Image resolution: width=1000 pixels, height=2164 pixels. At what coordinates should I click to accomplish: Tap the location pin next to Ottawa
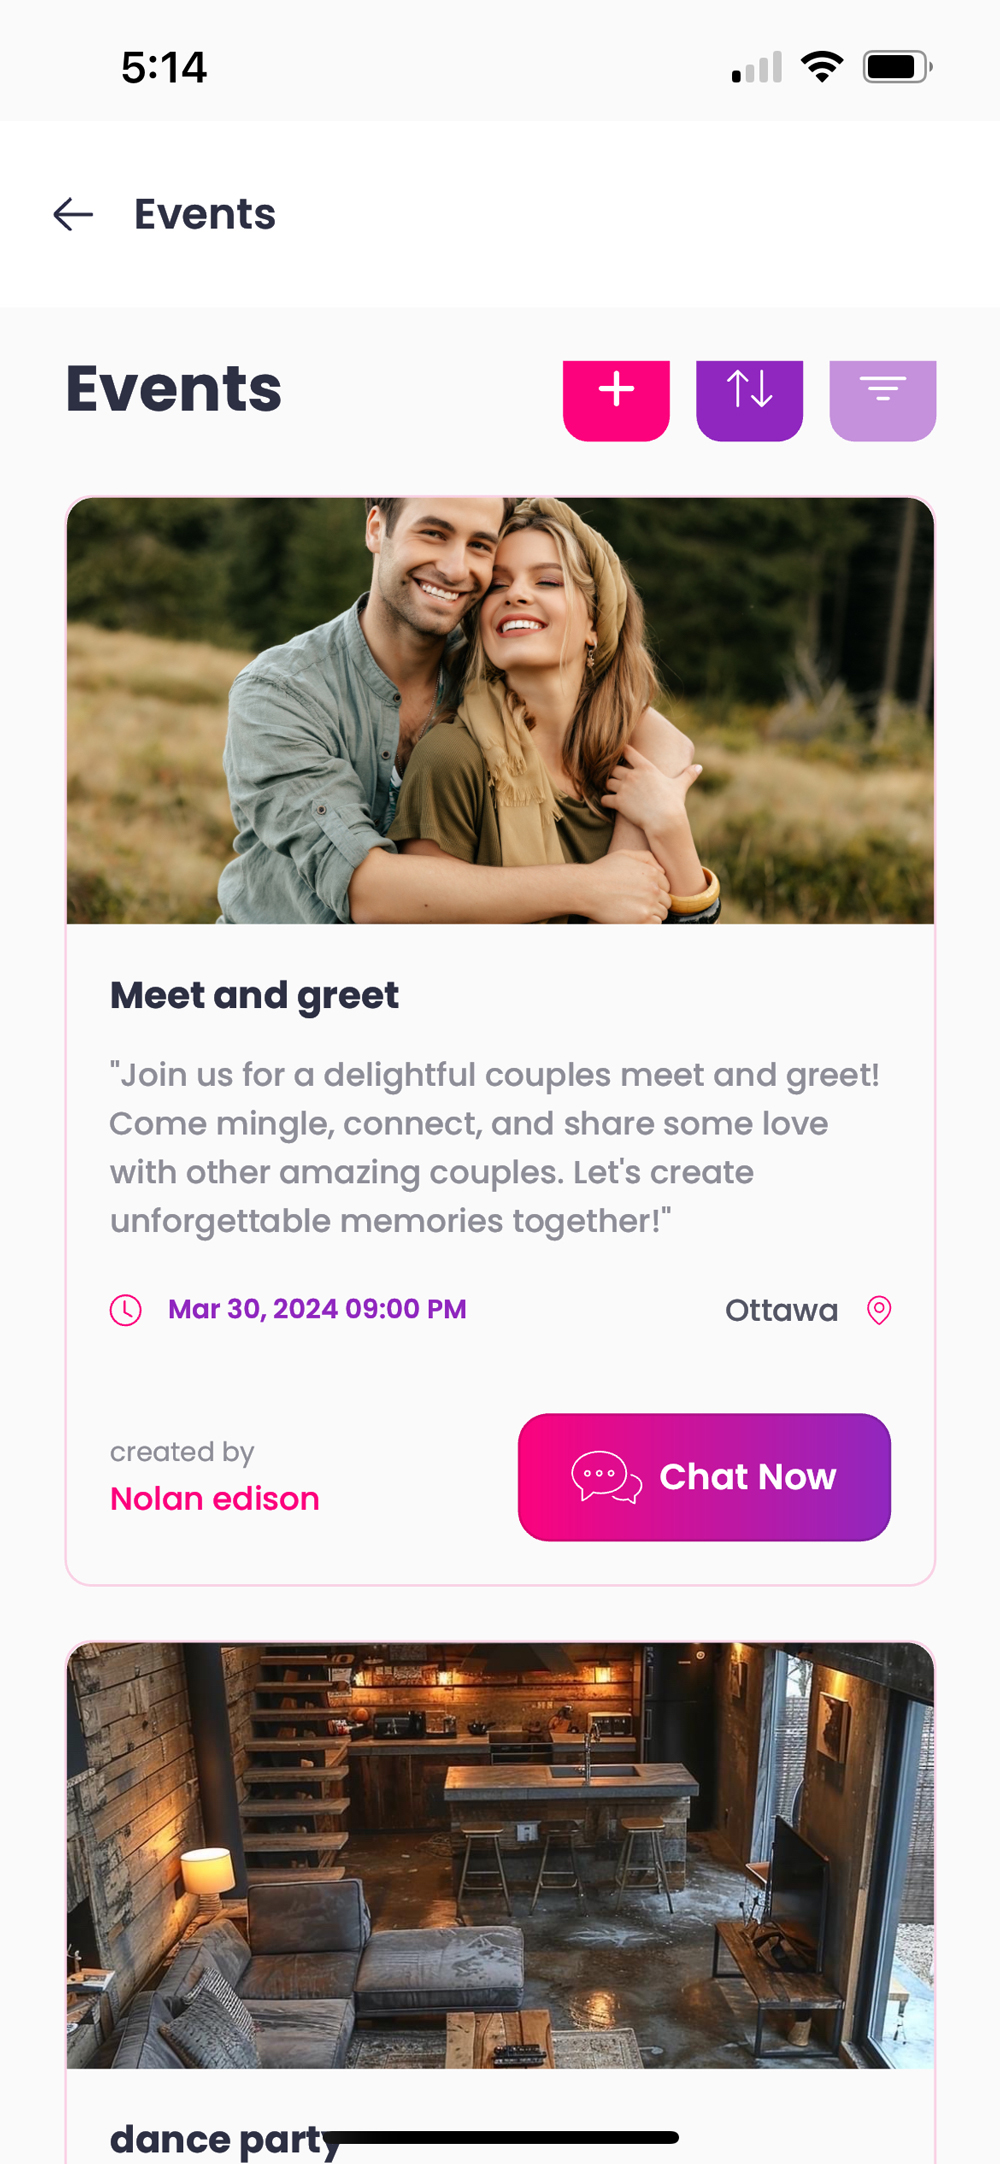(x=879, y=1310)
